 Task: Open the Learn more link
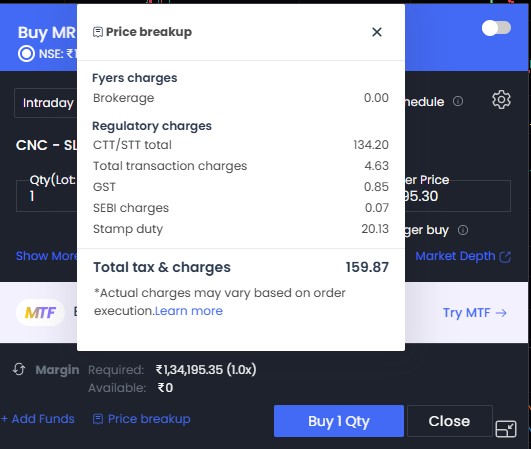[x=189, y=311]
